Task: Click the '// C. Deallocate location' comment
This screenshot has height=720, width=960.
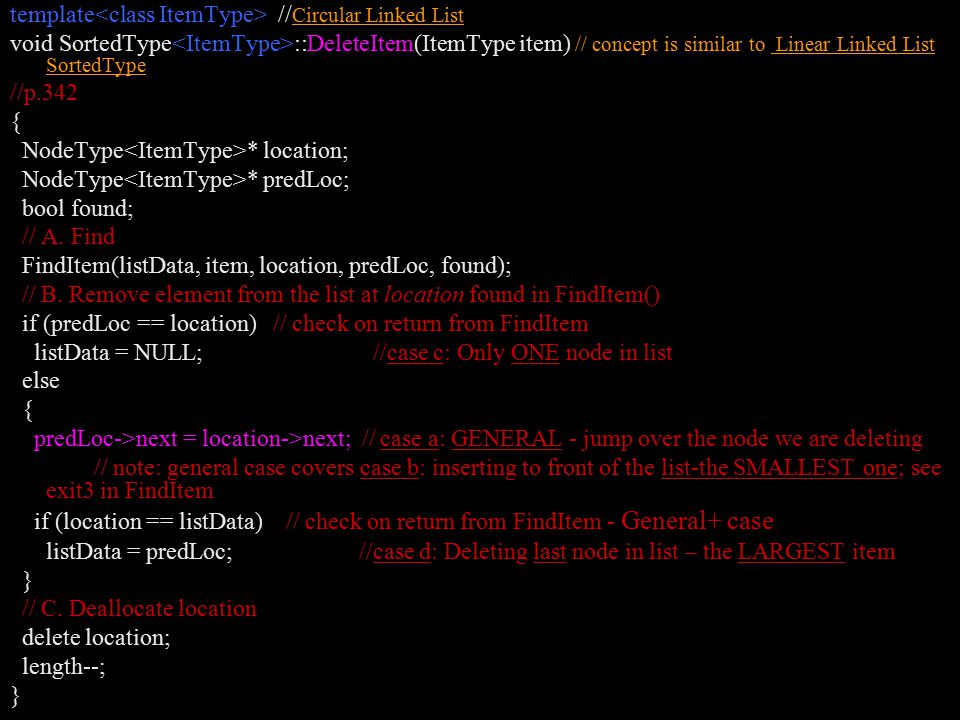Action: (139, 609)
